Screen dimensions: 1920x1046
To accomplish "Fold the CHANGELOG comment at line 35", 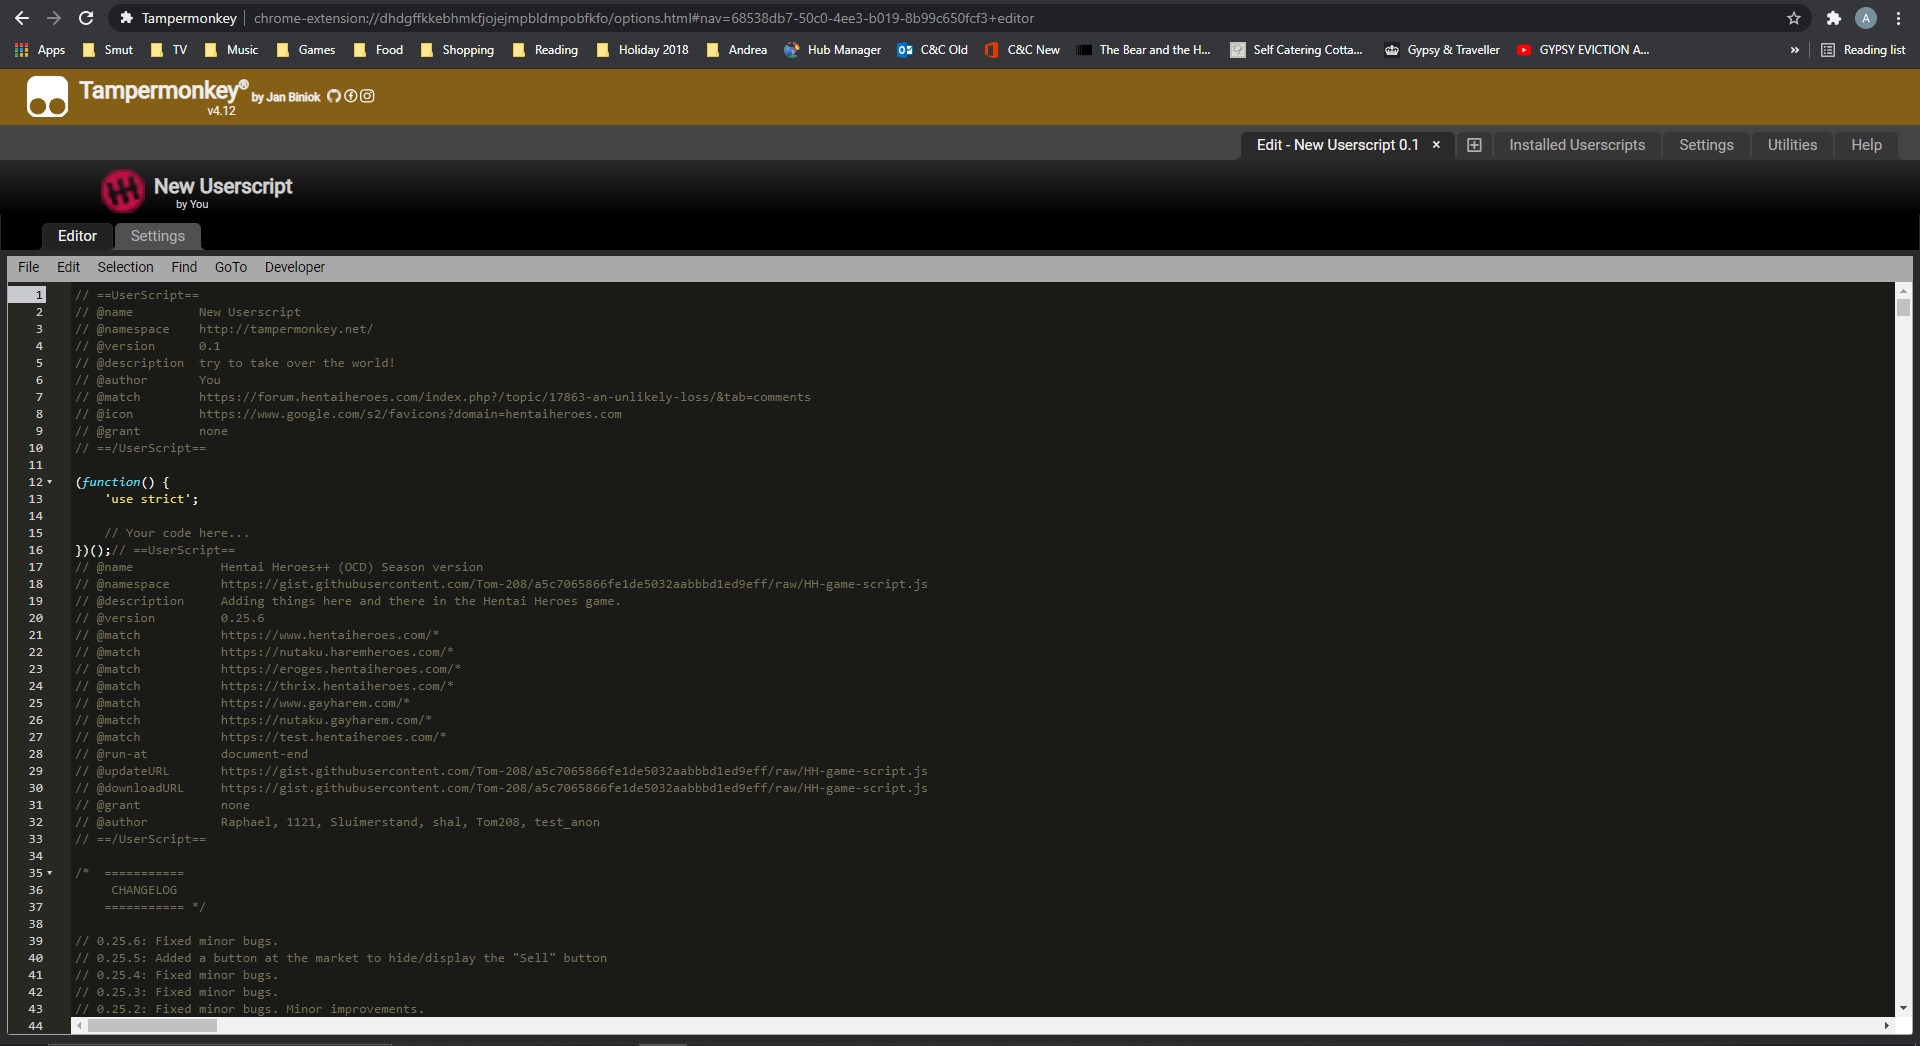I will (50, 873).
